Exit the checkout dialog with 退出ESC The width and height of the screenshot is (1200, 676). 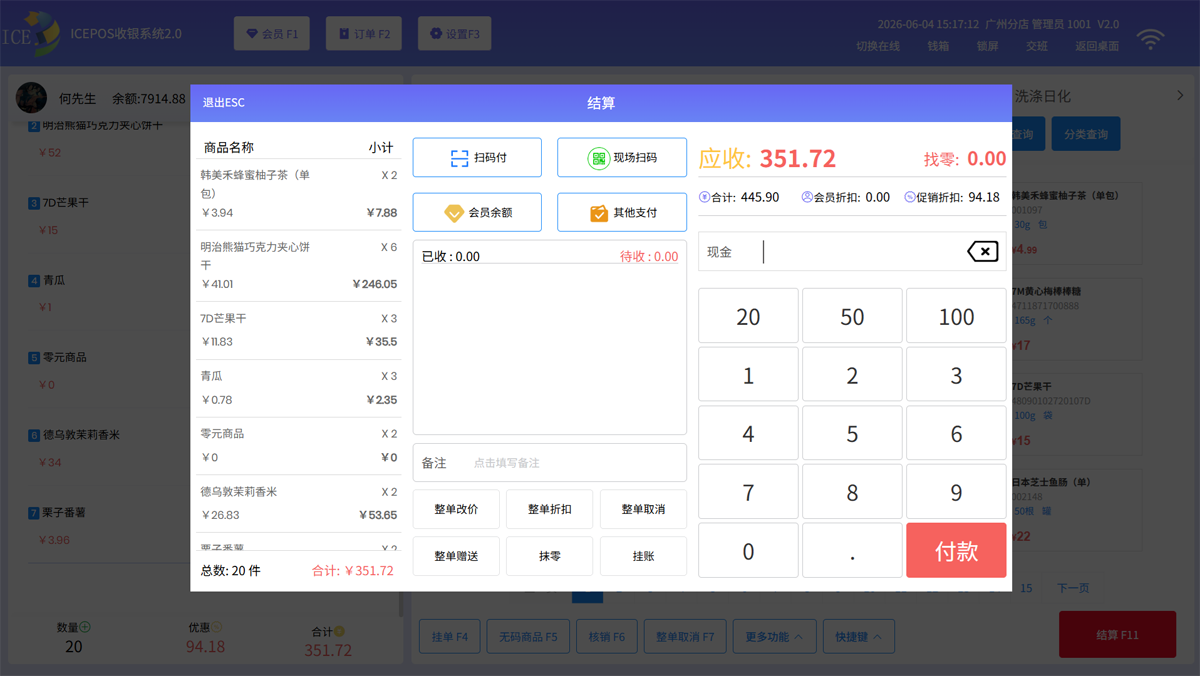[224, 103]
